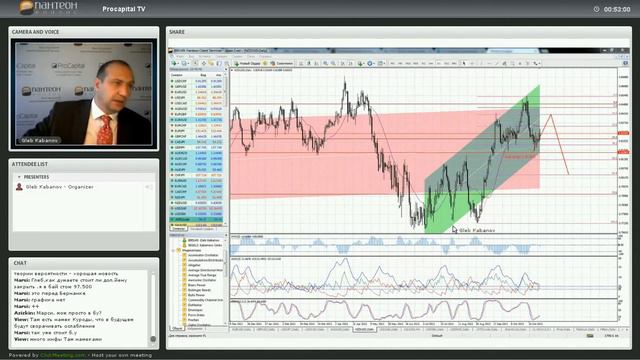This screenshot has height=360, width=640.
Task: Toggle the Chart Shift button
Action: (x=351, y=63)
